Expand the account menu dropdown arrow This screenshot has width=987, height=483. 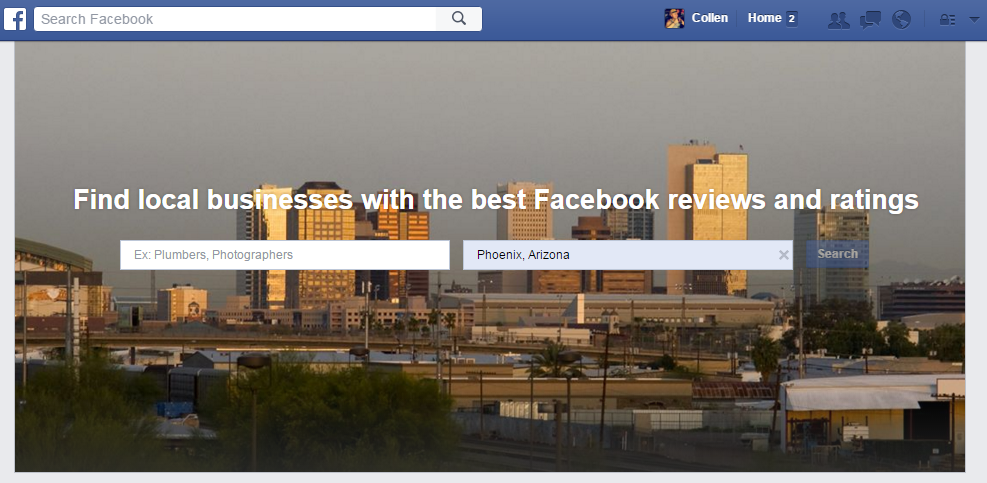(974, 20)
